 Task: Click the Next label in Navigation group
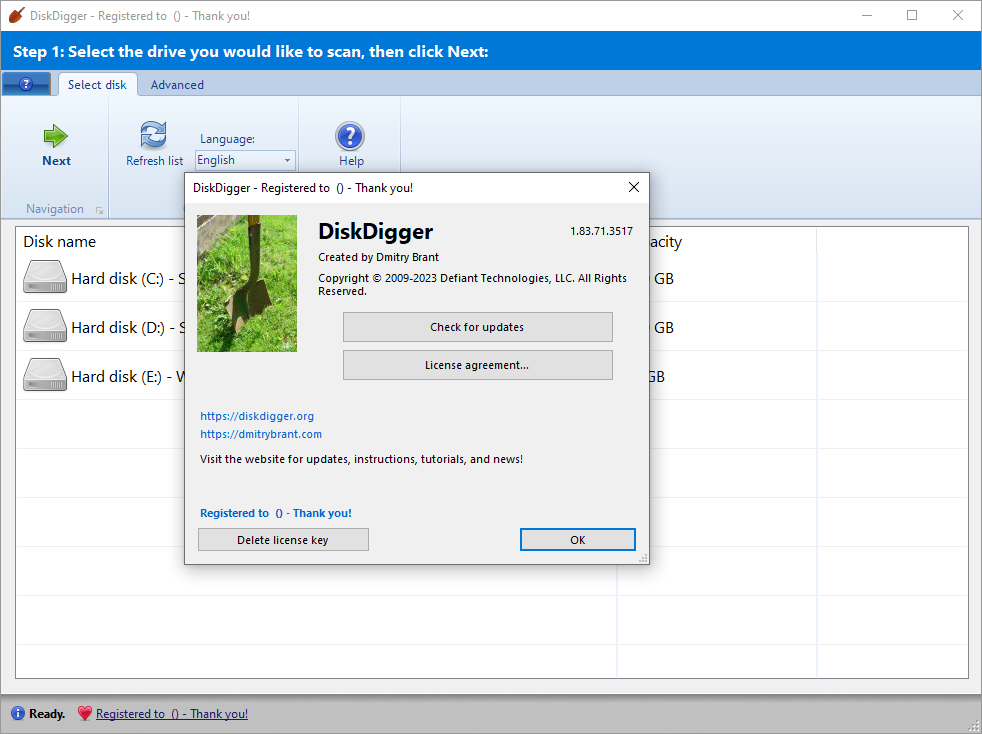56,160
